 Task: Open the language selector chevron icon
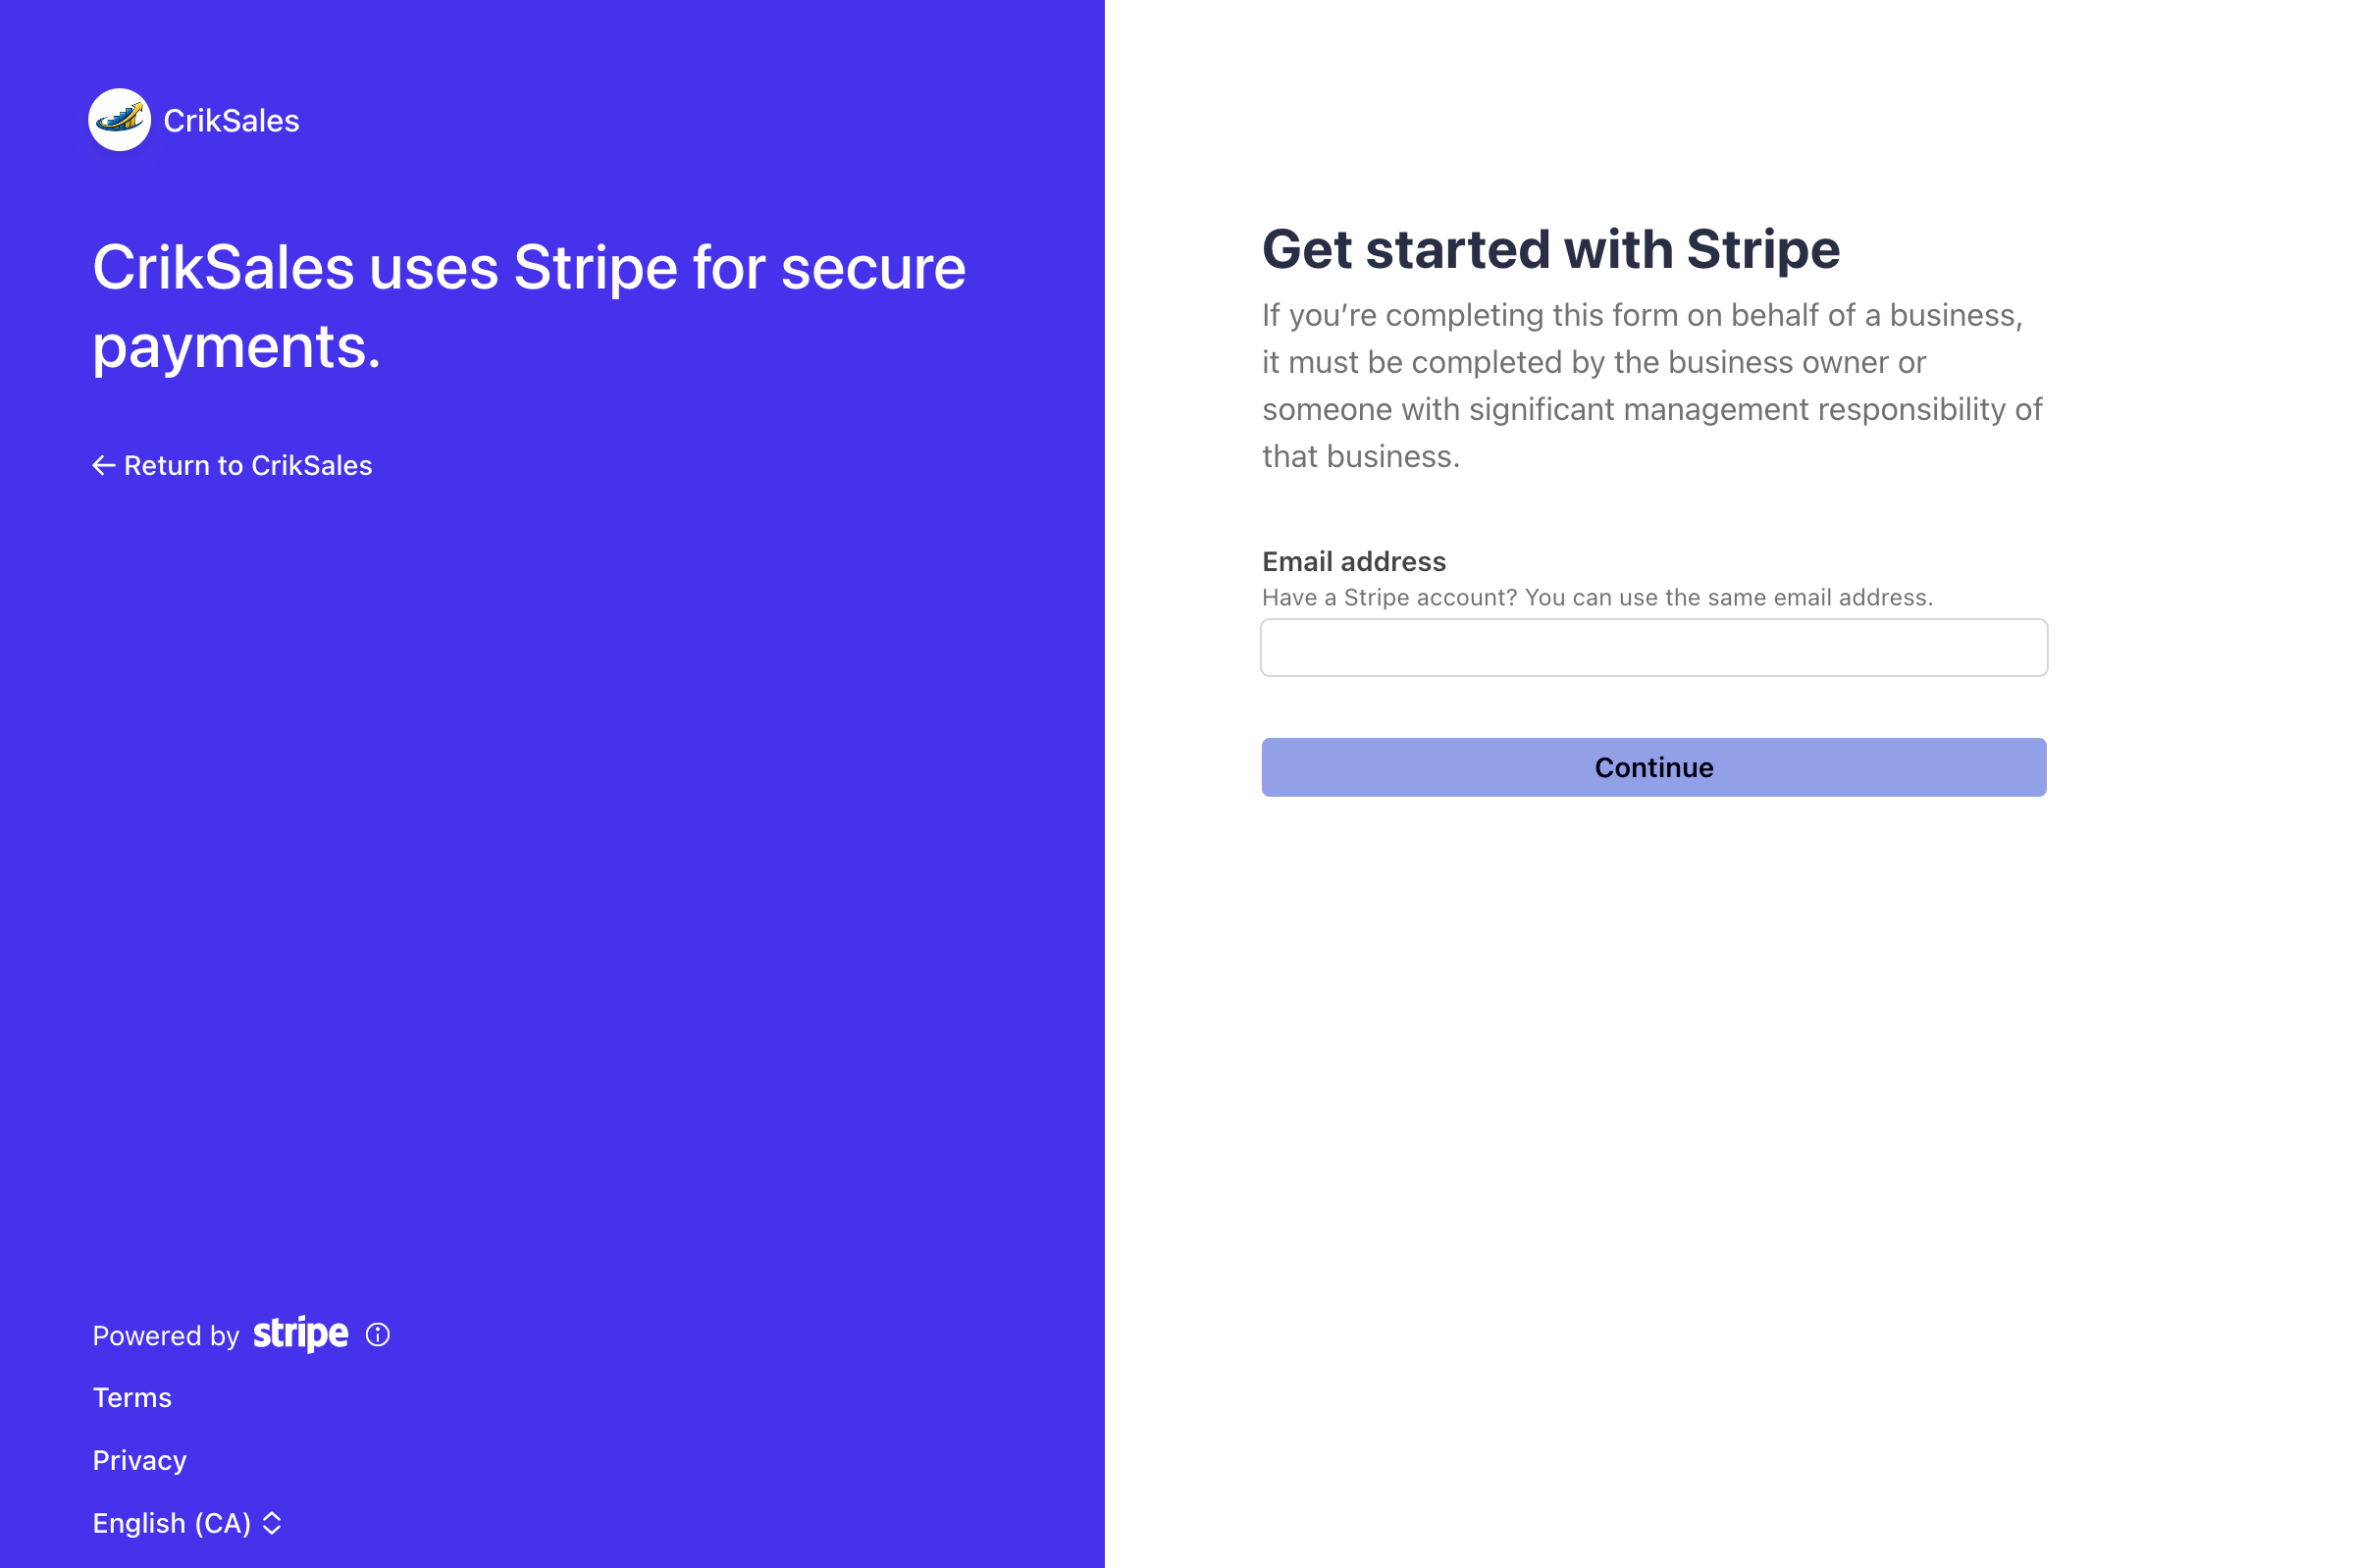pyautogui.click(x=272, y=1523)
